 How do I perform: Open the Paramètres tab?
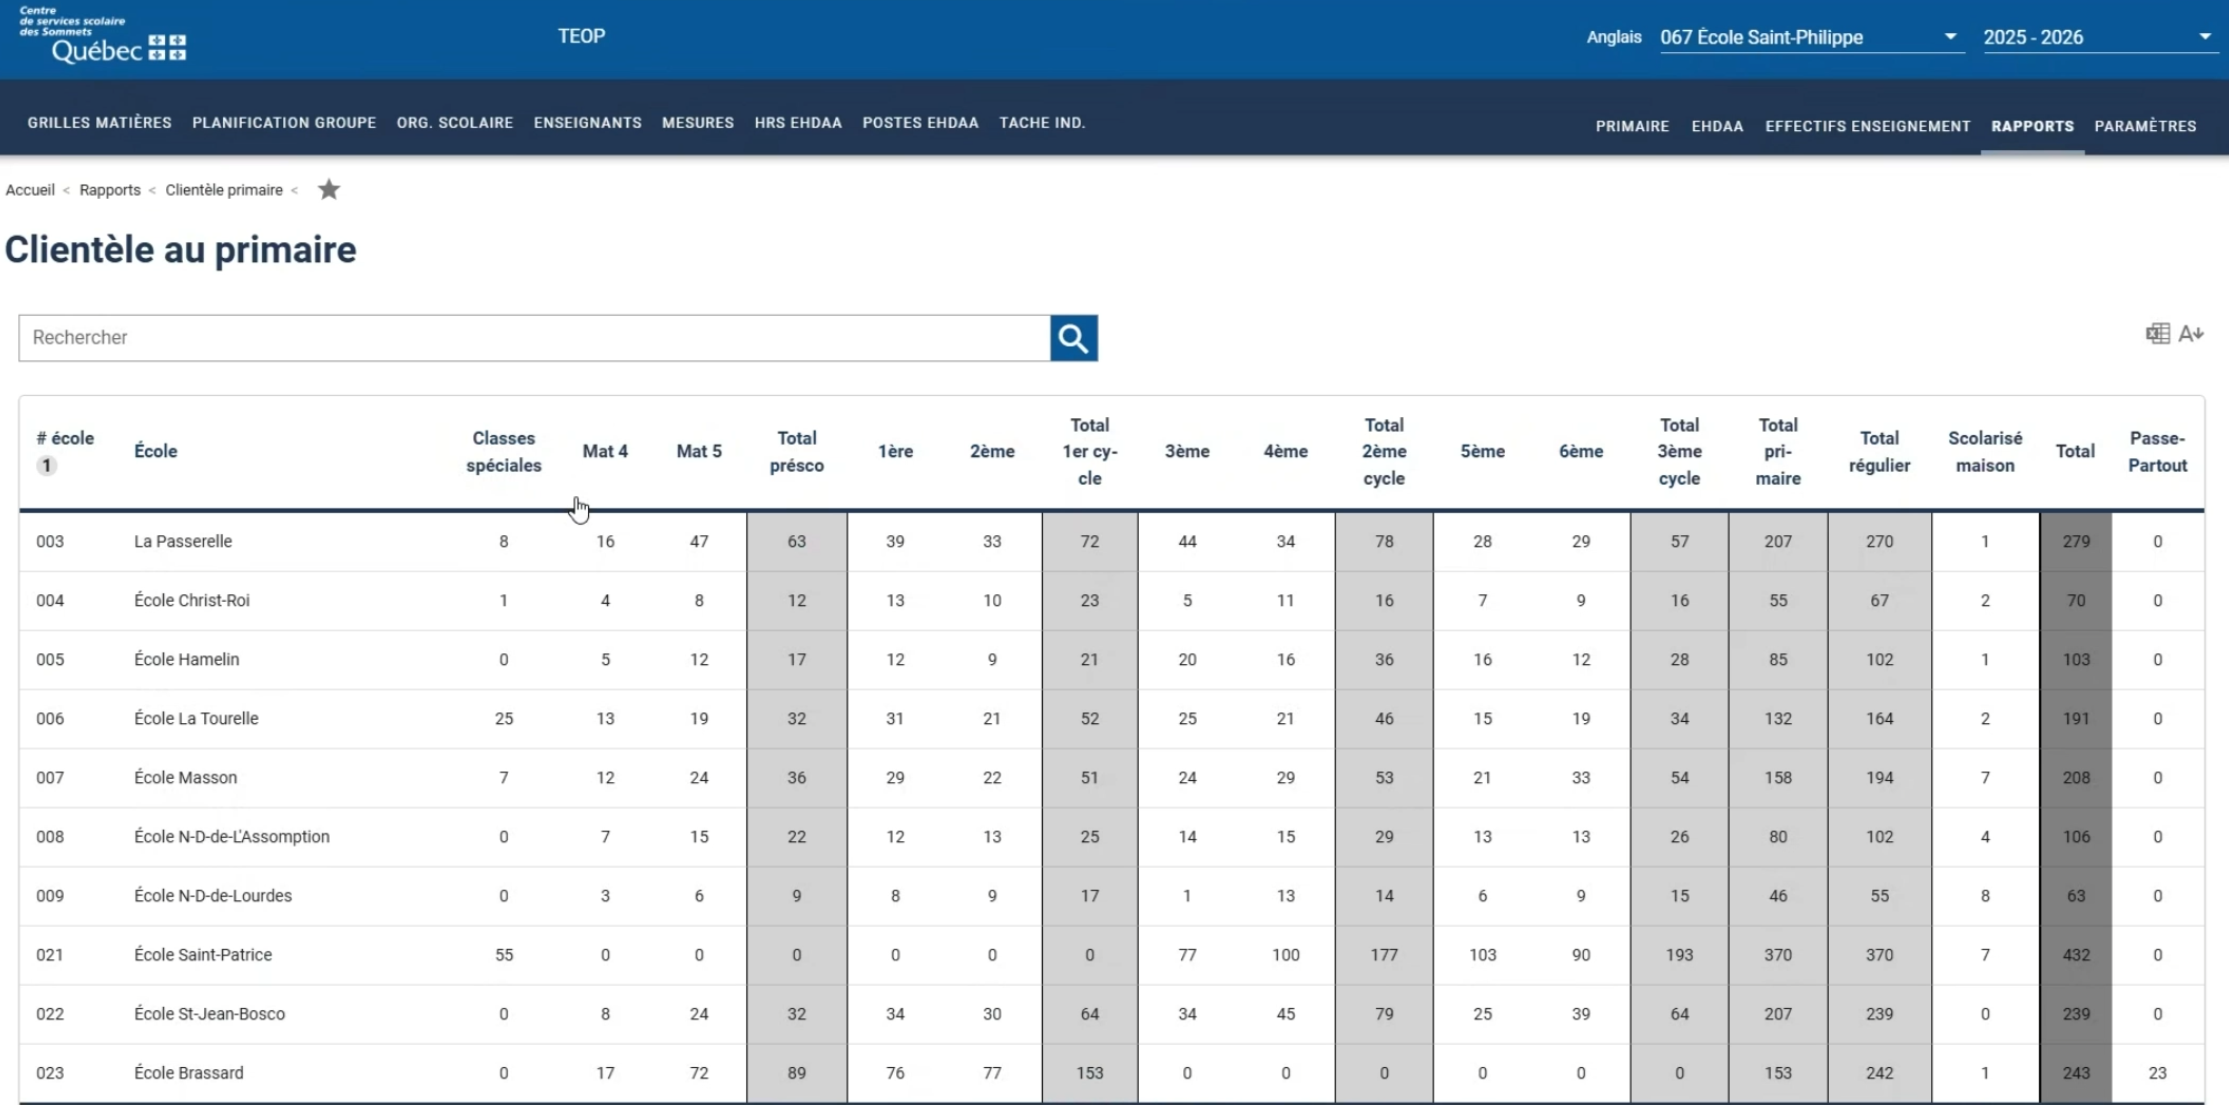pos(2145,126)
